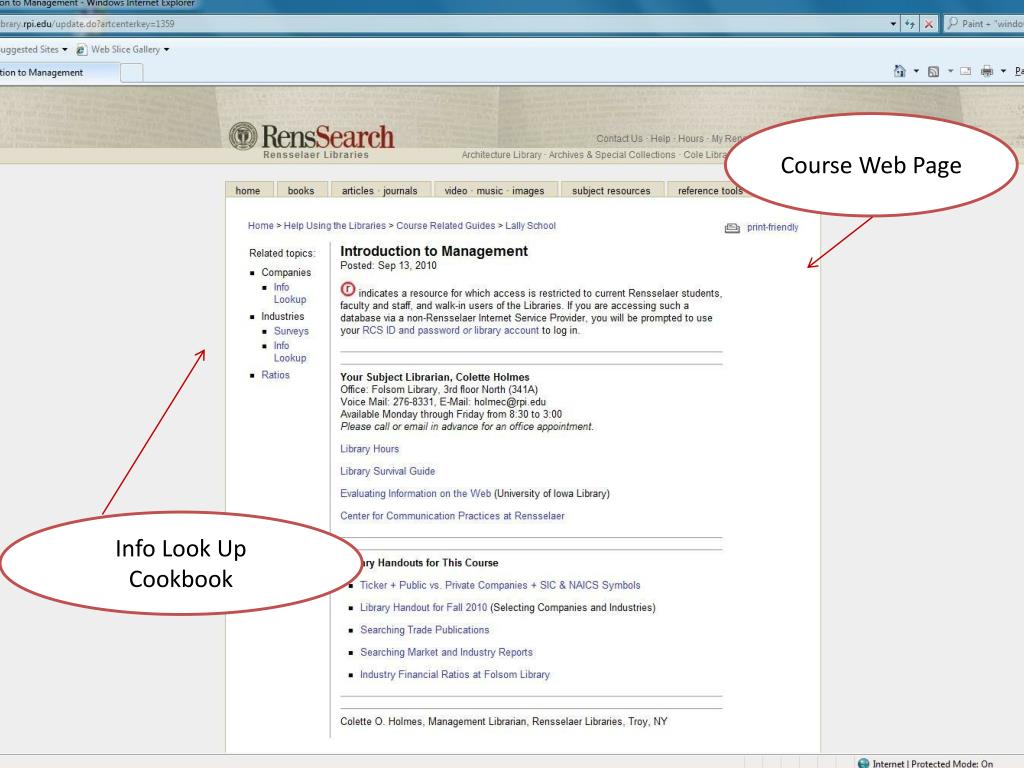Open the subject resources tab
Screen dimensions: 1024x768
pos(612,191)
